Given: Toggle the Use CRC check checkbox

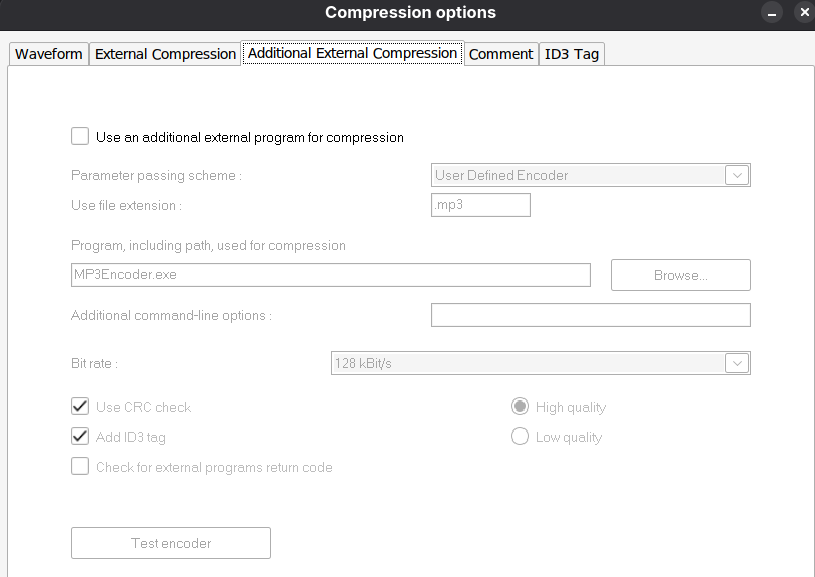Looking at the screenshot, I should [x=80, y=407].
